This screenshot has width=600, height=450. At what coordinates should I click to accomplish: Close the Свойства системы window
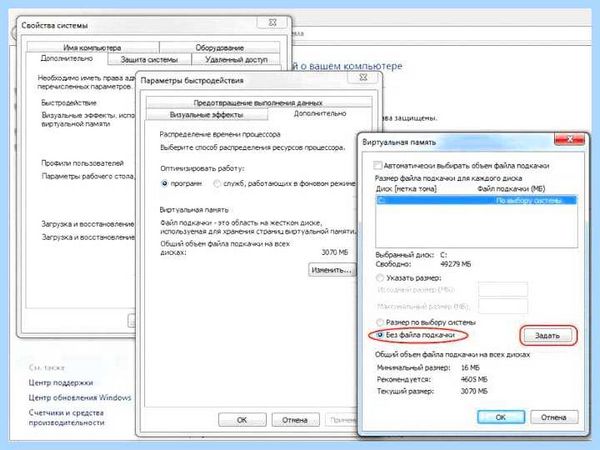(x=272, y=22)
